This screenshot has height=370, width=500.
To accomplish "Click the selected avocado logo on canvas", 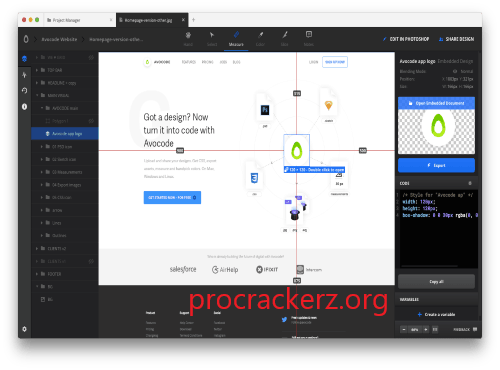I will pyautogui.click(x=296, y=151).
